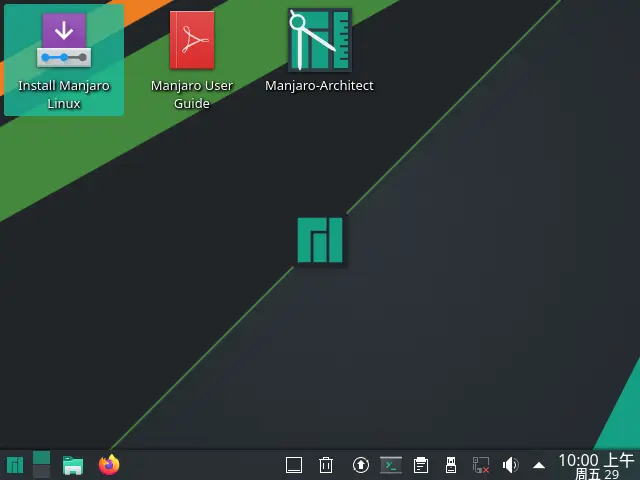Switch to the bottom virtual desktop in the pager
Viewport: 640px width, 480px height.
click(41, 472)
